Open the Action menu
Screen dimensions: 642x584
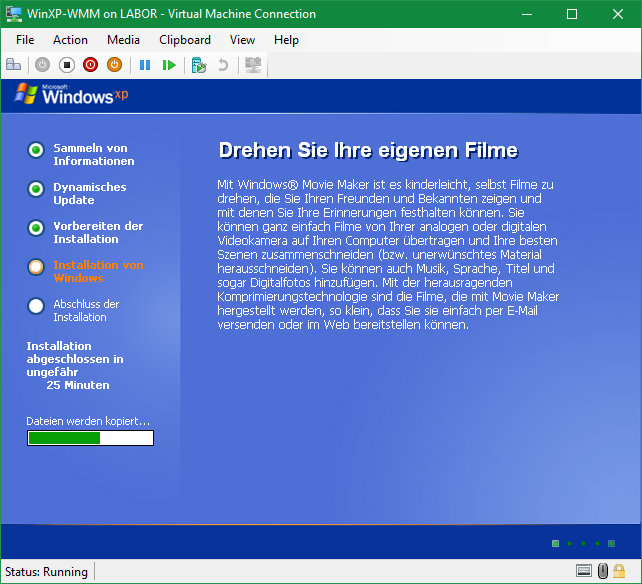pyautogui.click(x=70, y=40)
